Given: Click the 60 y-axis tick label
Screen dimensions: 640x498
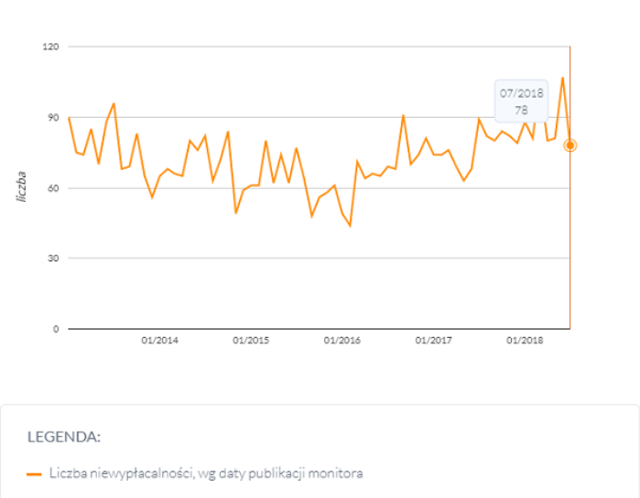Looking at the screenshot, I should 53,188.
